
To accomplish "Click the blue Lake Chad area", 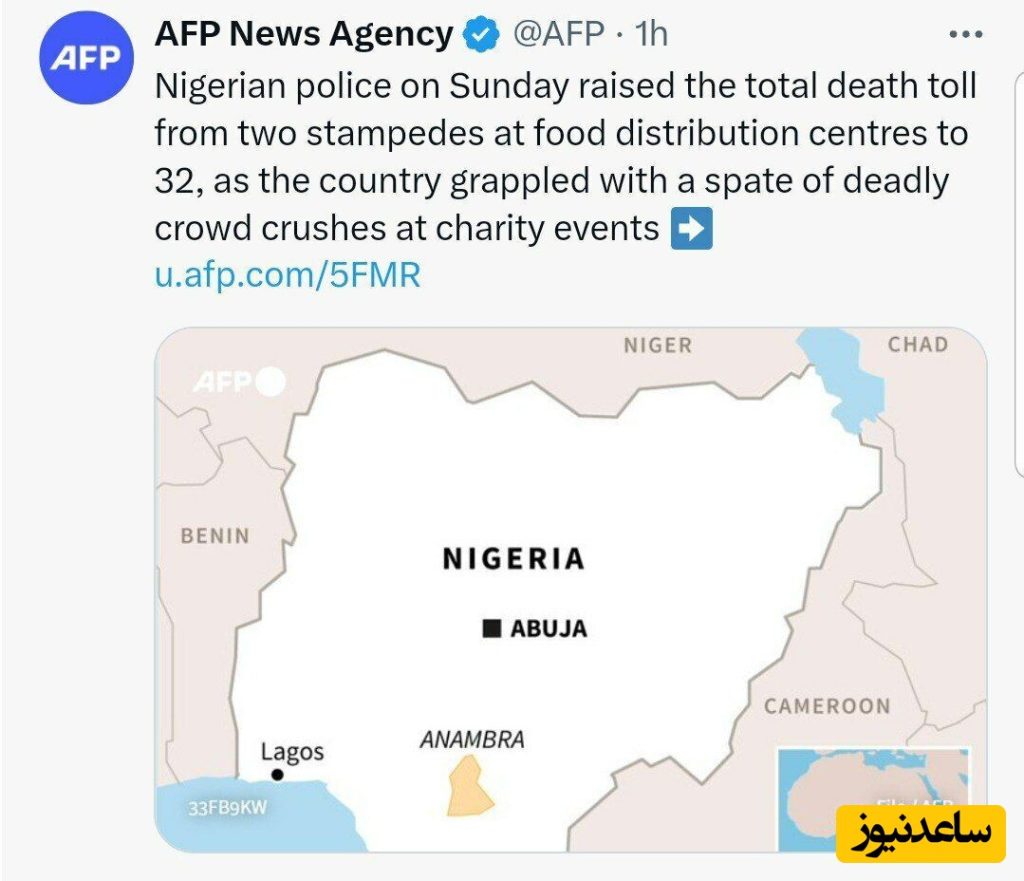I will pos(845,375).
